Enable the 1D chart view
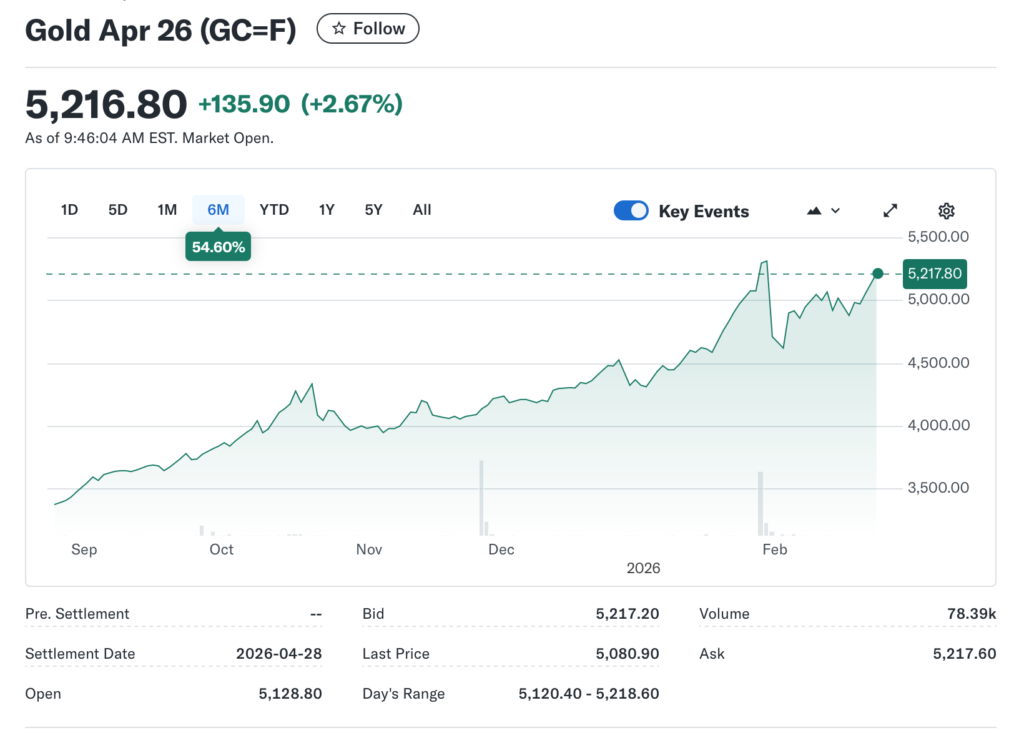 click(x=69, y=210)
